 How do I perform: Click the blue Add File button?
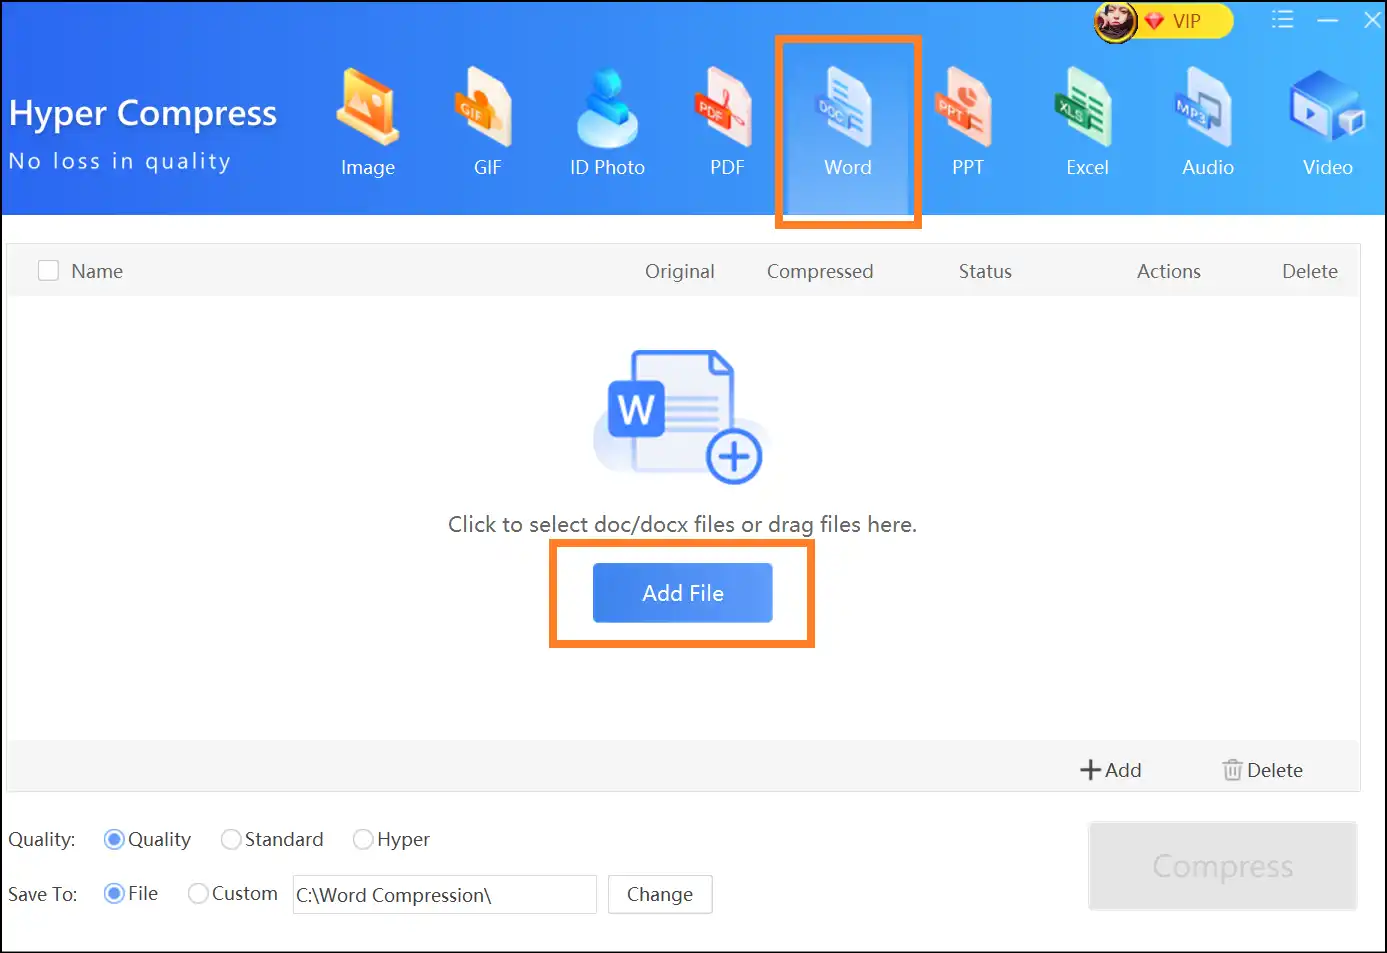coord(682,593)
